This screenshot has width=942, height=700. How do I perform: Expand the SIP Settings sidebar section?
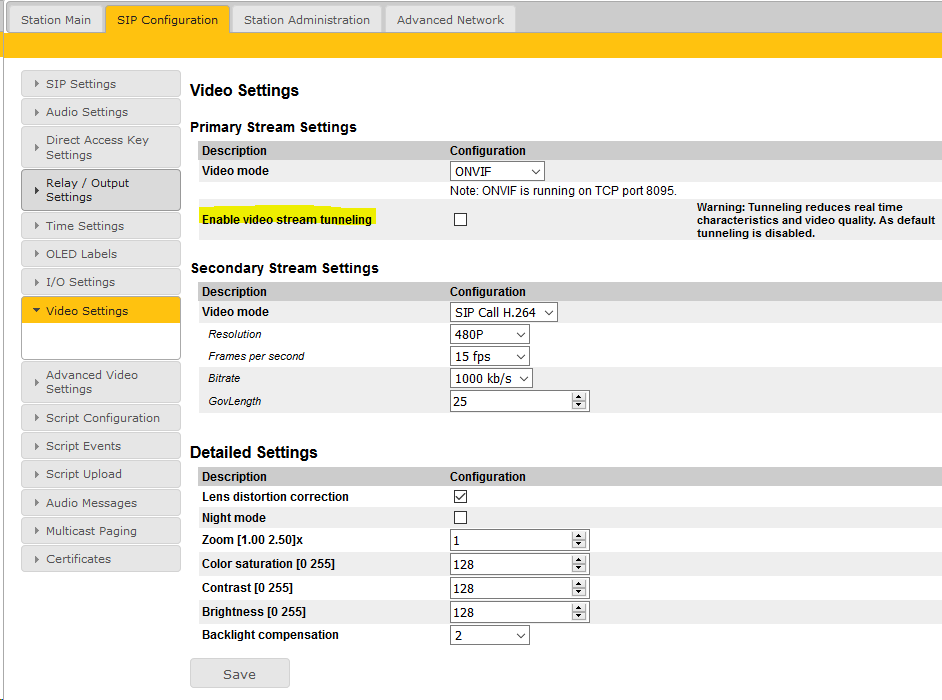[x=100, y=84]
